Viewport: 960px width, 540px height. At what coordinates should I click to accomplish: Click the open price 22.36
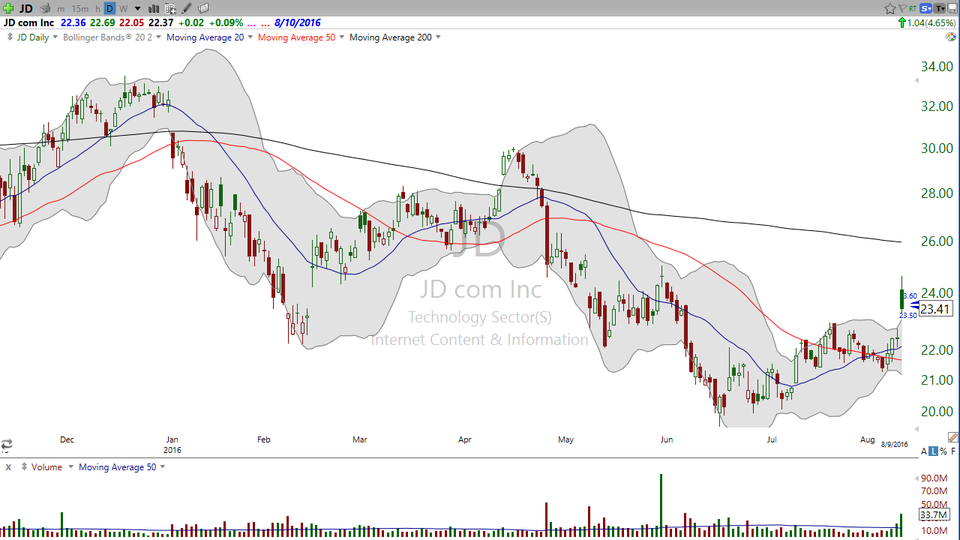(x=73, y=23)
